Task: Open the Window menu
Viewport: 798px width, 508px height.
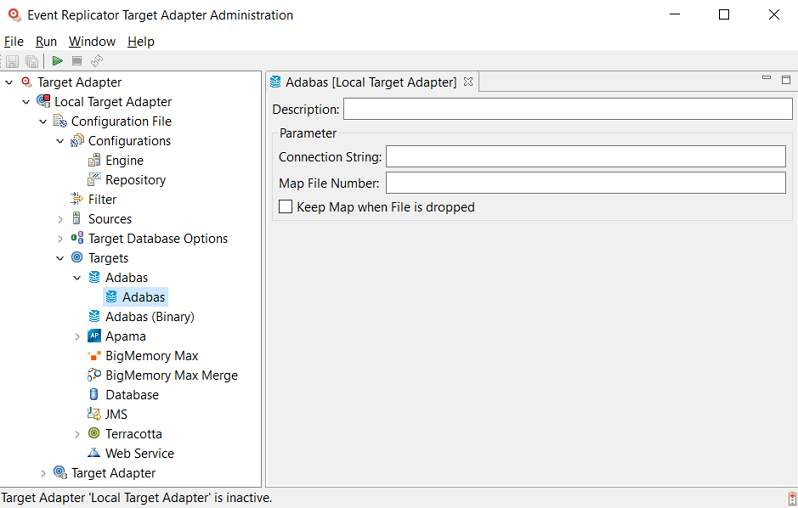Action: [x=92, y=41]
